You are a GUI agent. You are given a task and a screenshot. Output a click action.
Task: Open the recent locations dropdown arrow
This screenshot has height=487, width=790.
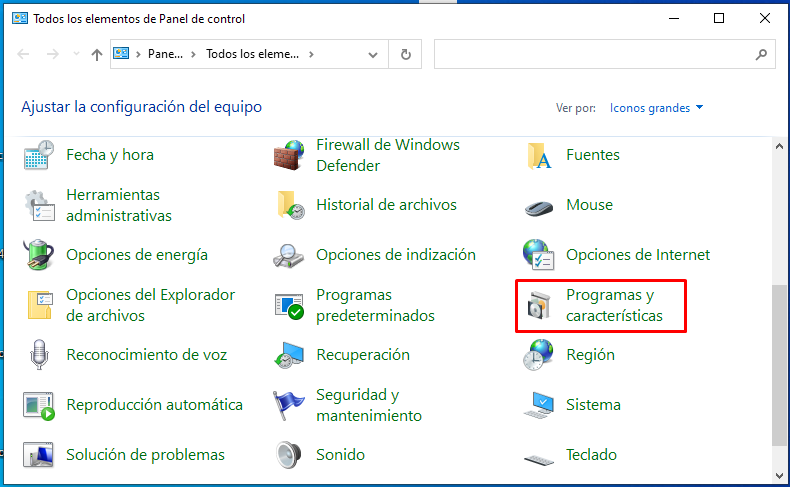tap(76, 53)
